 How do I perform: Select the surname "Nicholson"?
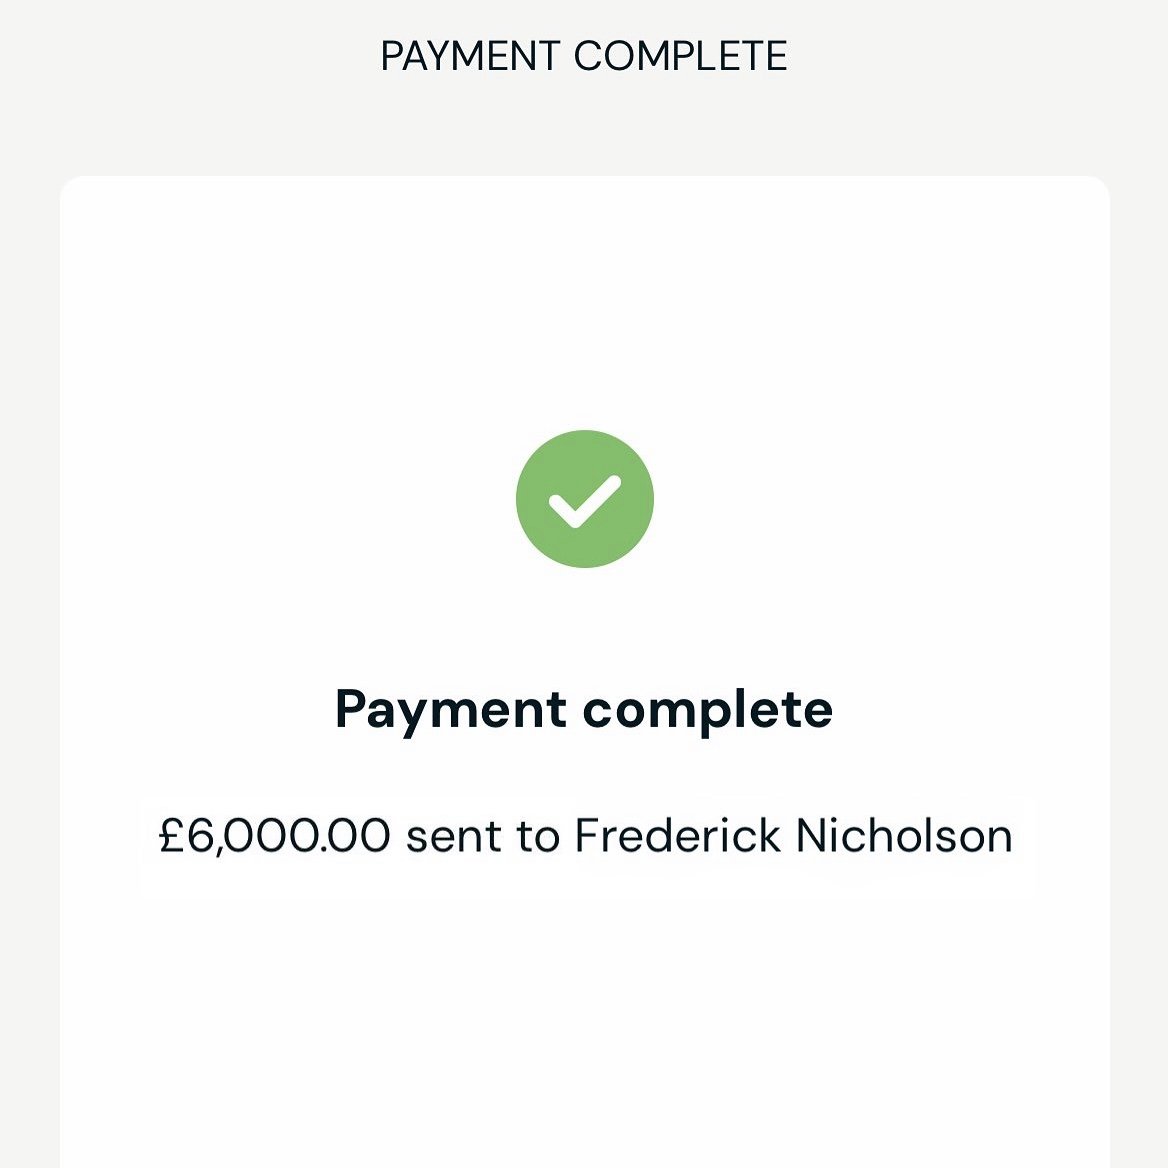tap(904, 836)
